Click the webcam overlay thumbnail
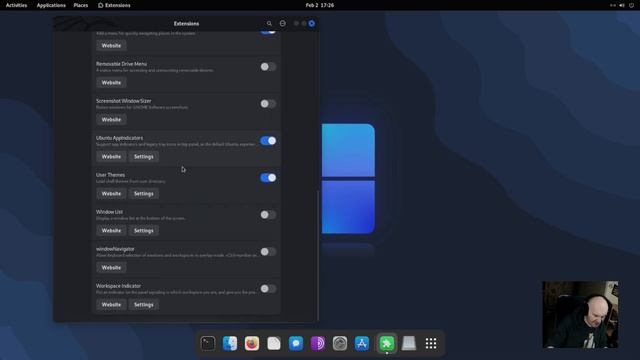 pyautogui.click(x=580, y=314)
